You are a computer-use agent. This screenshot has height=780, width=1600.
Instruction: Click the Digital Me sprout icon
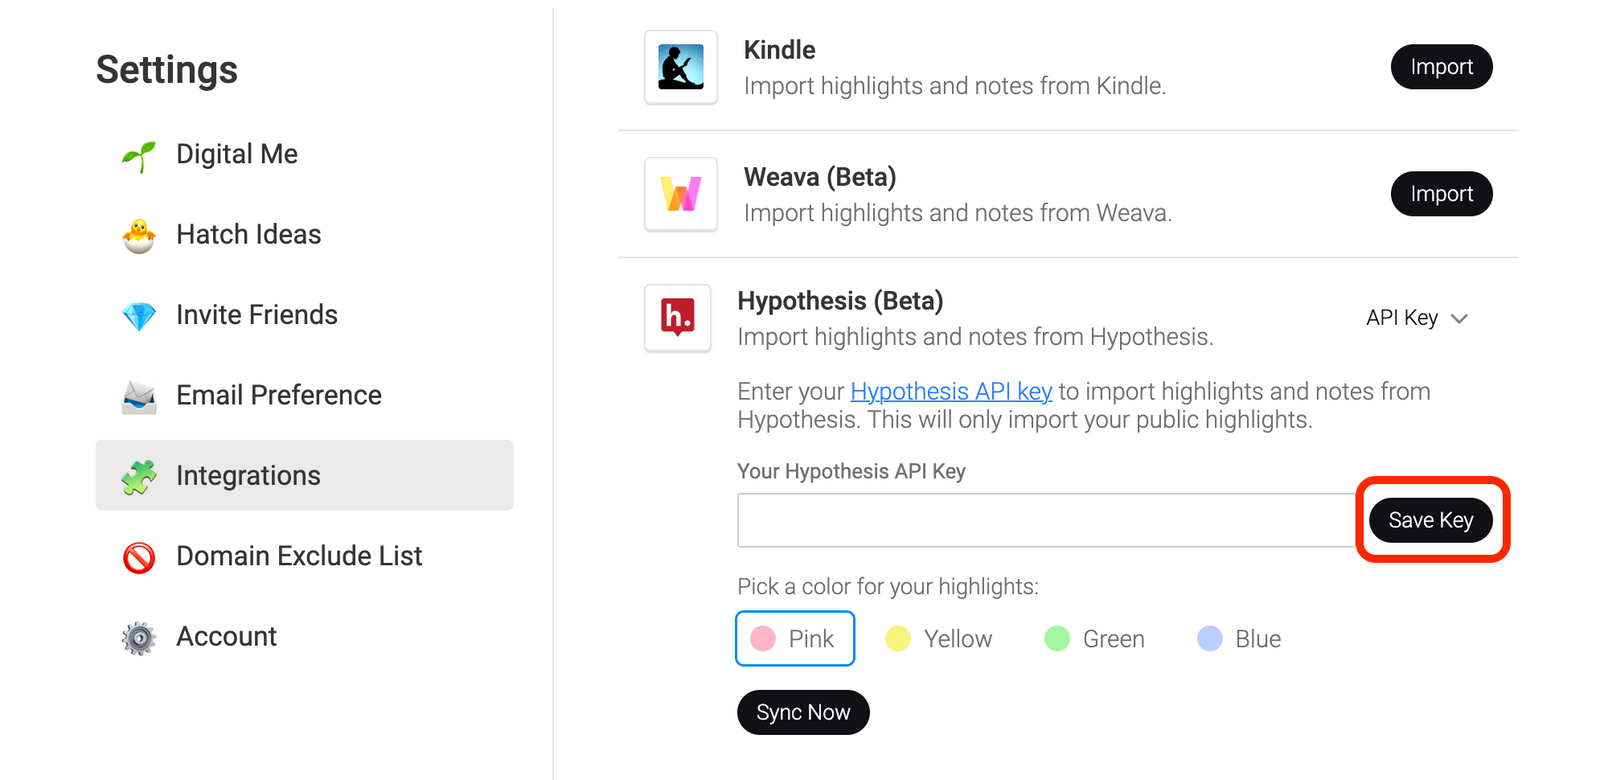pyautogui.click(x=139, y=155)
